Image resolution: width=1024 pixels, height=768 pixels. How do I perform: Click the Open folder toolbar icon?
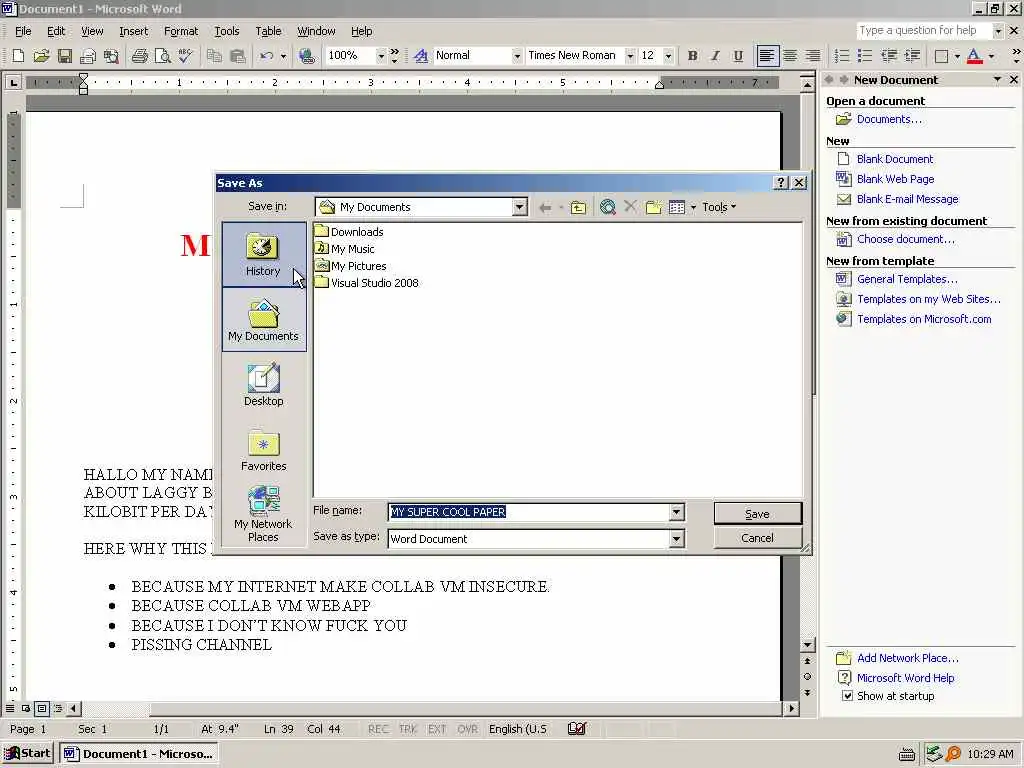point(41,56)
